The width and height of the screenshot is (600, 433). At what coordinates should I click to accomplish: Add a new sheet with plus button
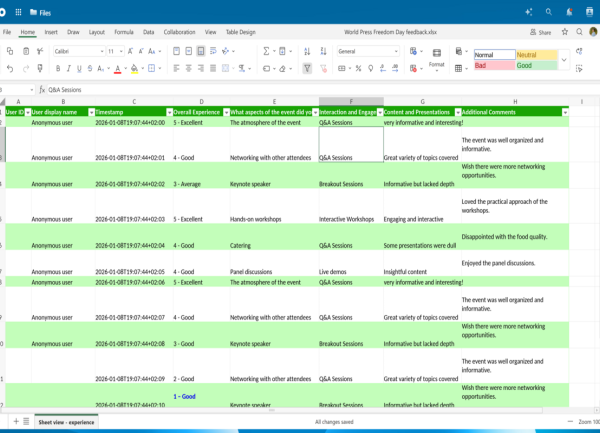coord(16,422)
